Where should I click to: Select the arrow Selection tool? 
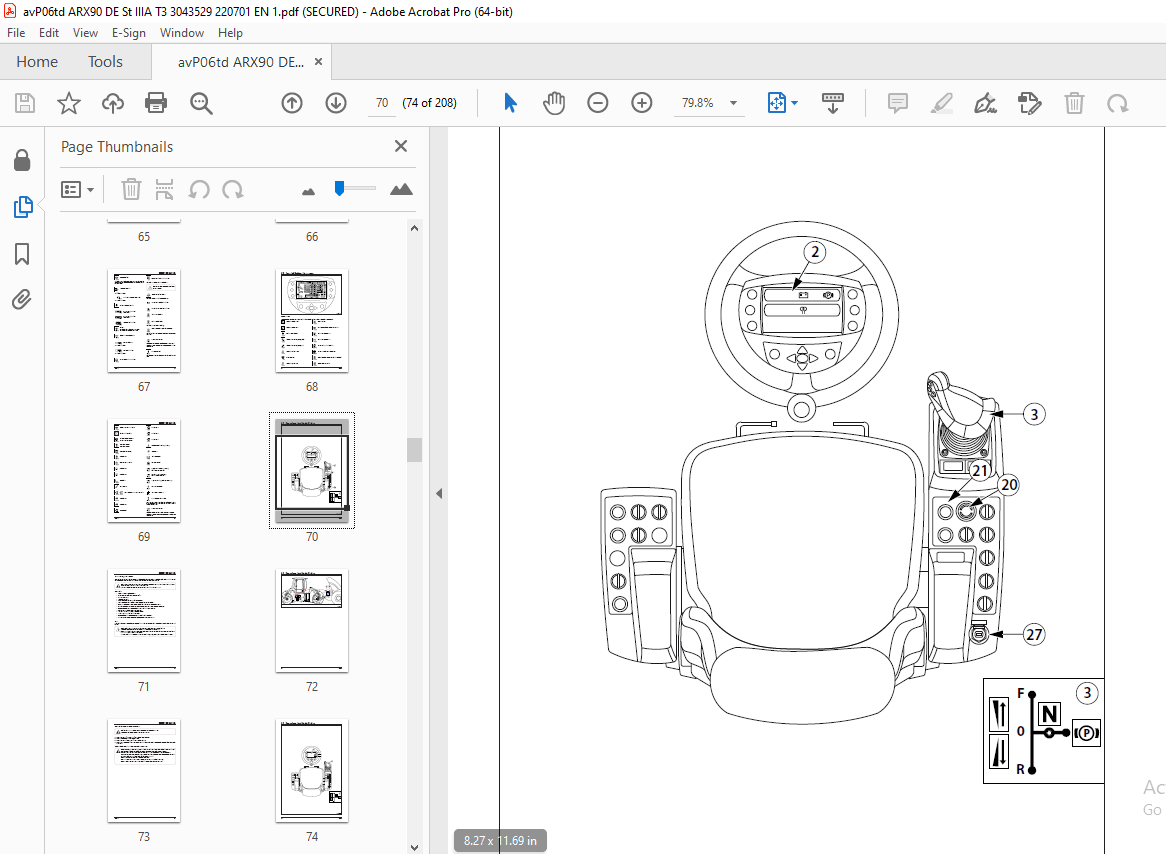[x=510, y=103]
